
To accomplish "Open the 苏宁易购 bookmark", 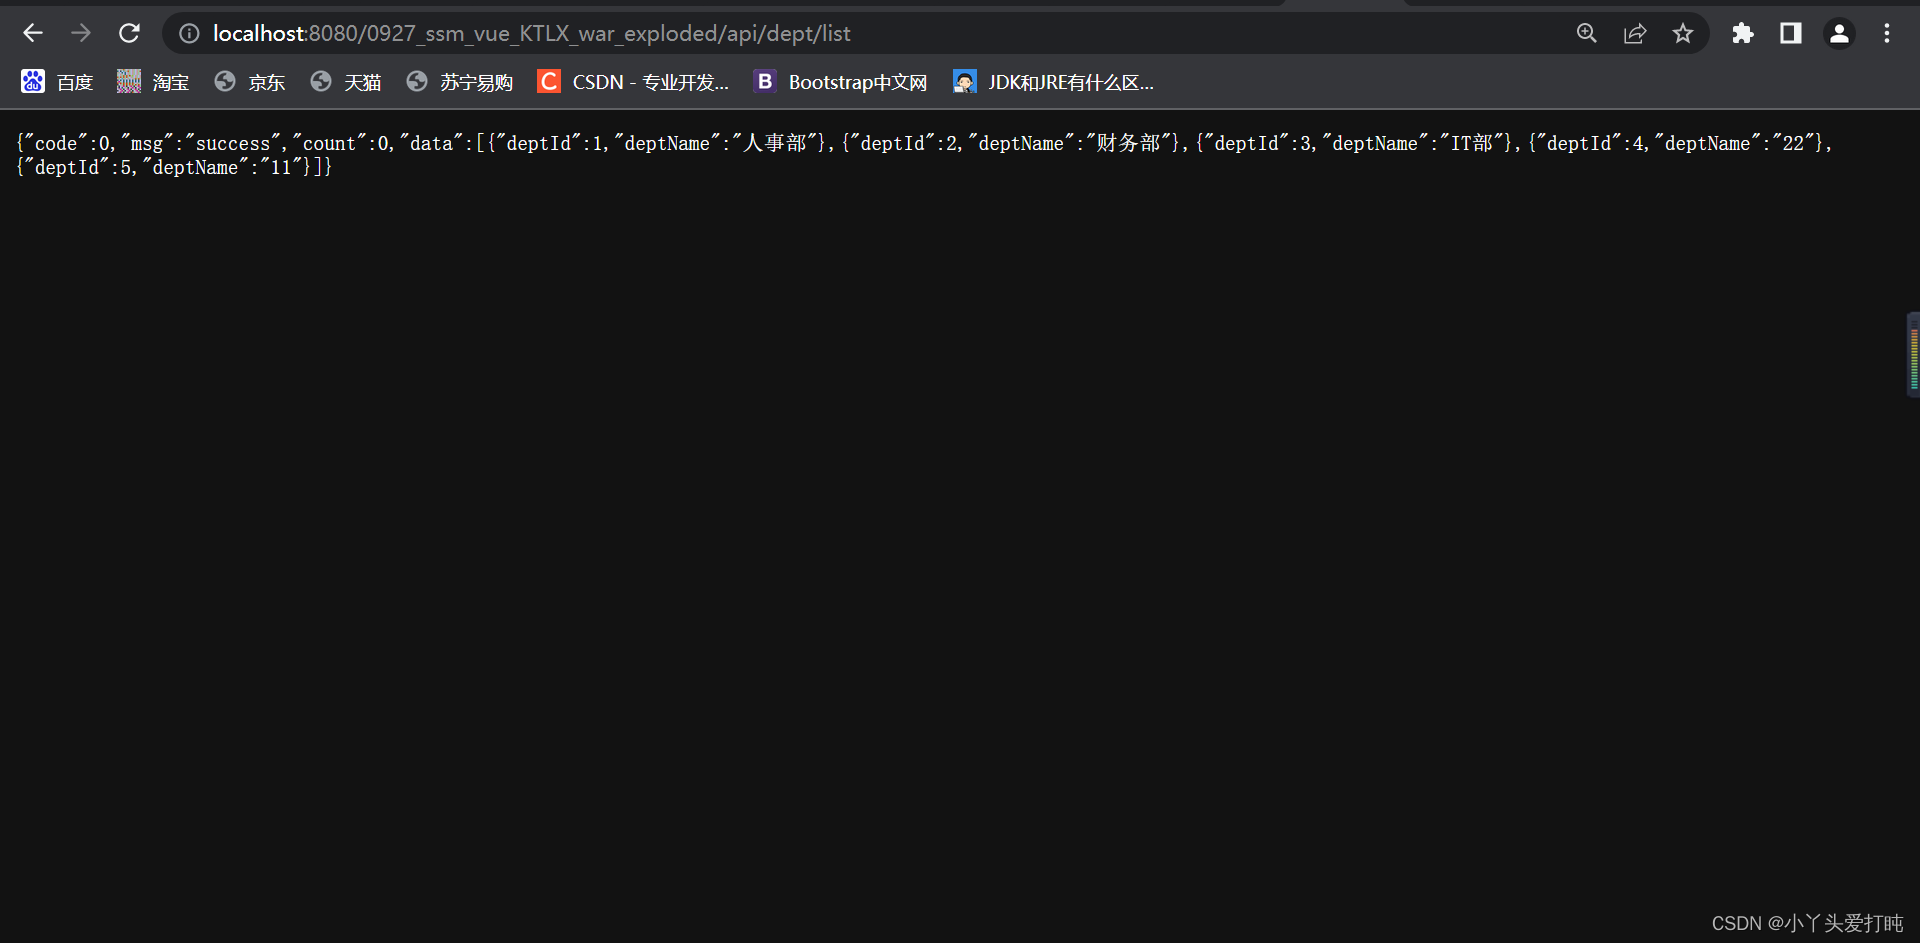I will (460, 82).
